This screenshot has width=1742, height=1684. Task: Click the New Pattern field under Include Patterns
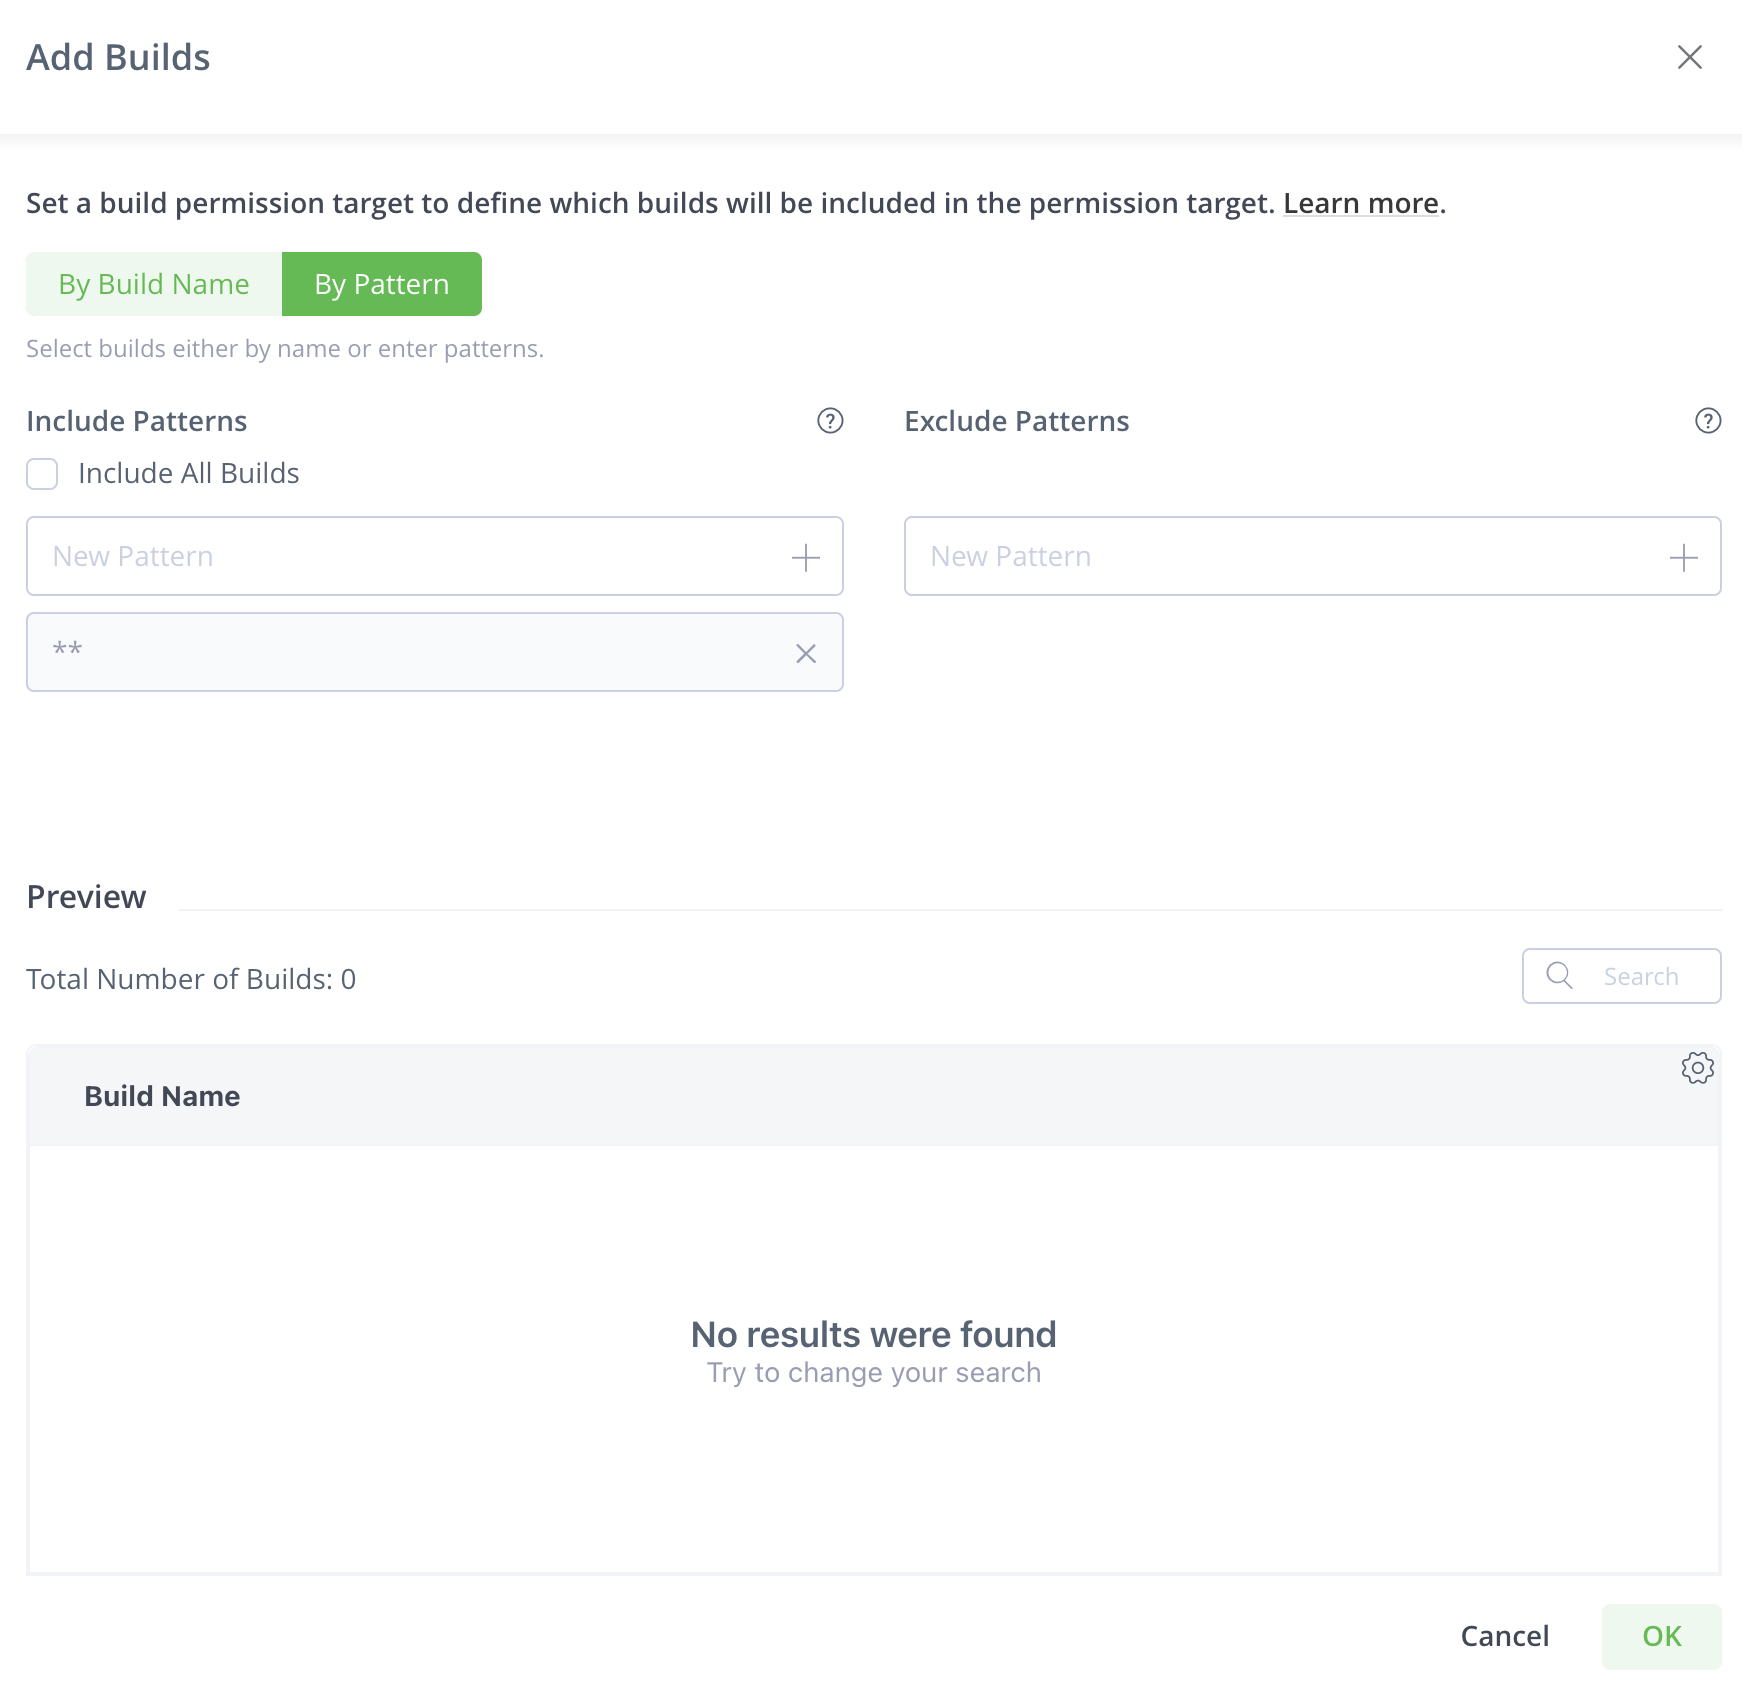(x=400, y=557)
